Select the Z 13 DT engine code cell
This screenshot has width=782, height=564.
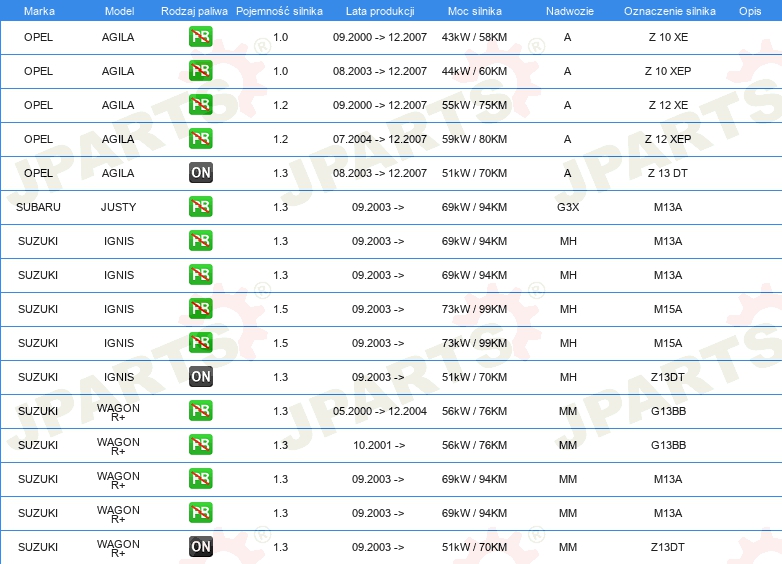[x=668, y=173]
